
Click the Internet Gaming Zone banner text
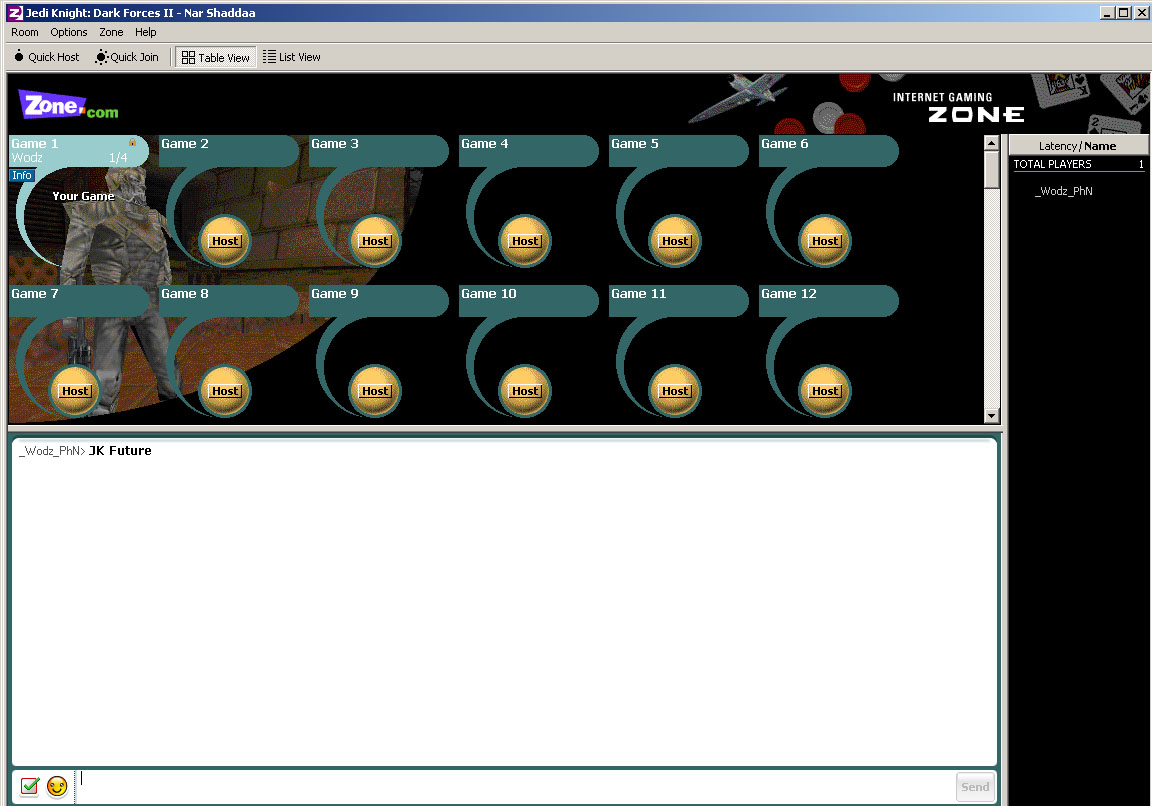(x=959, y=107)
